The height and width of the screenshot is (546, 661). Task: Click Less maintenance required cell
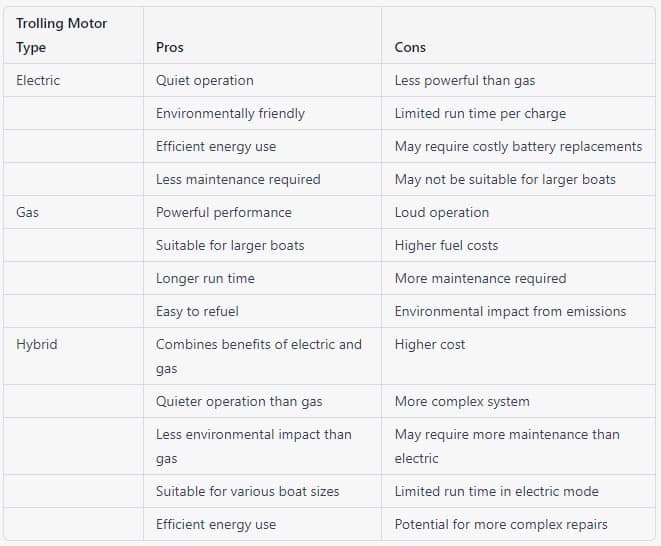tap(238, 179)
